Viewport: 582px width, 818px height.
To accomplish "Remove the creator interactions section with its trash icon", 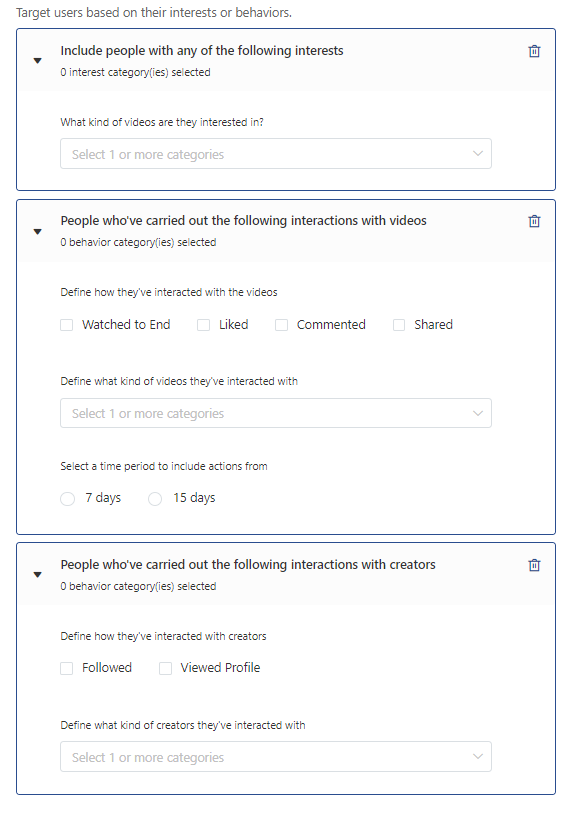I will tap(534, 565).
